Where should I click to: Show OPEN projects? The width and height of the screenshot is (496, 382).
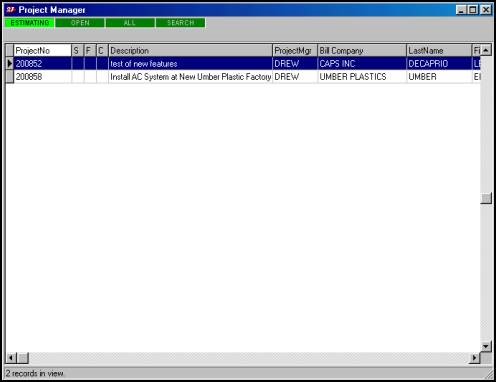pyautogui.click(x=80, y=23)
